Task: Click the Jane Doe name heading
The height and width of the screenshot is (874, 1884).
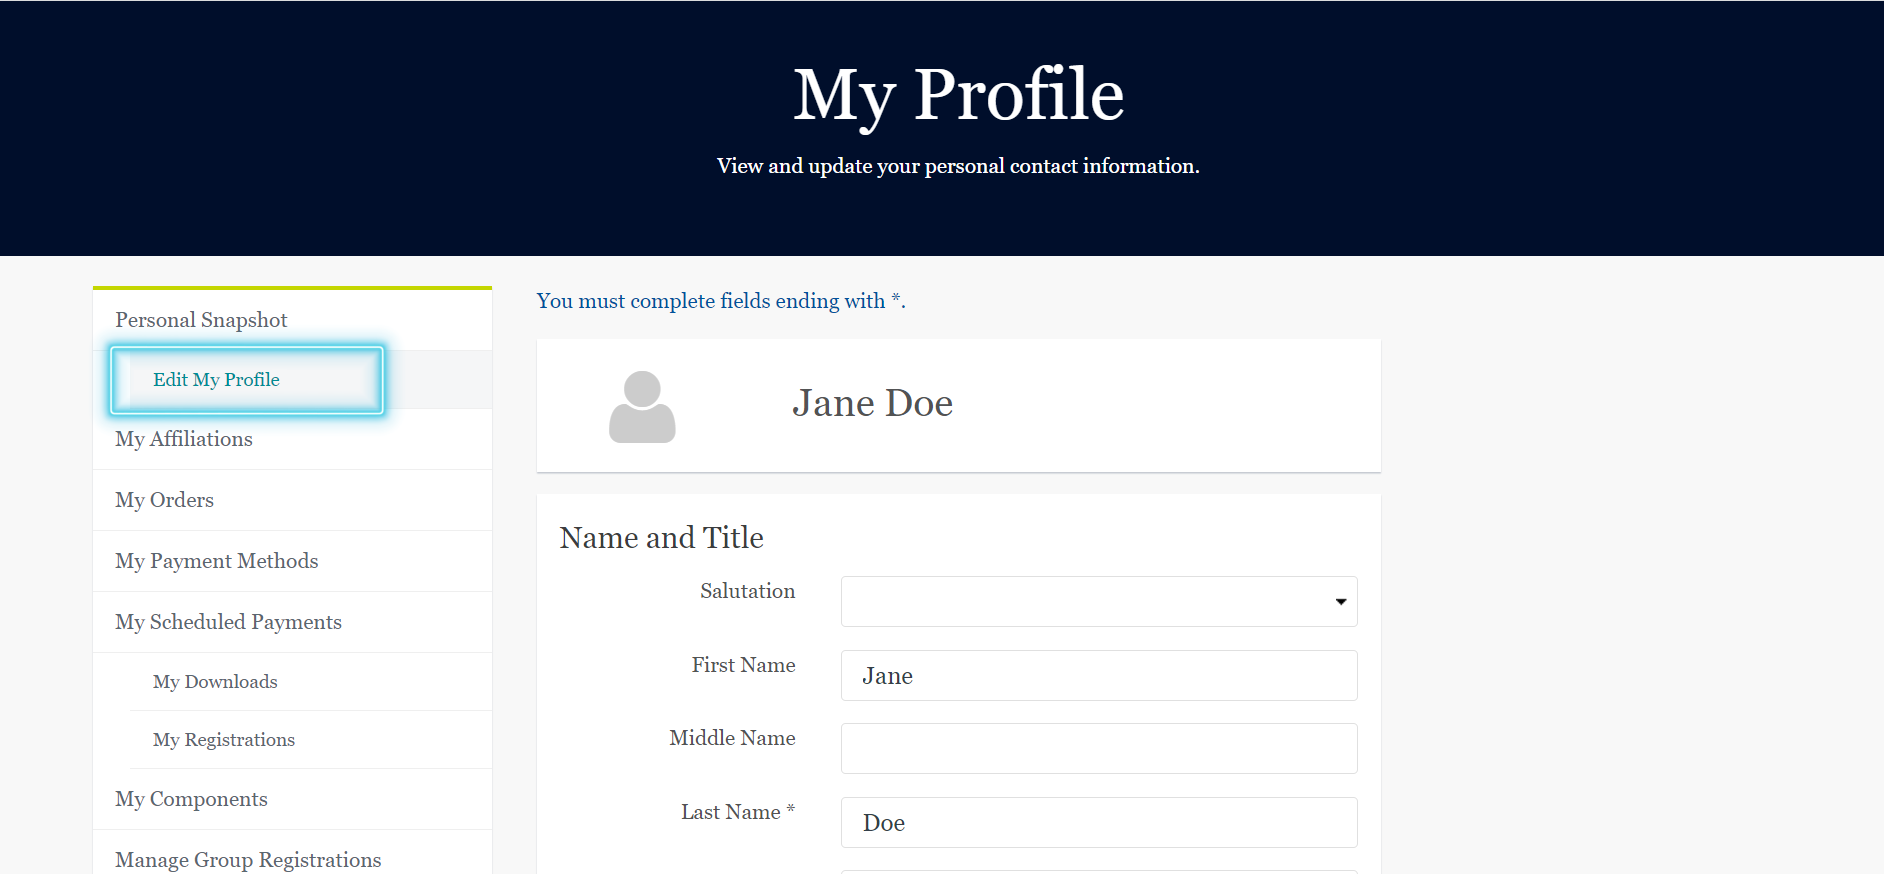Action: 872,403
